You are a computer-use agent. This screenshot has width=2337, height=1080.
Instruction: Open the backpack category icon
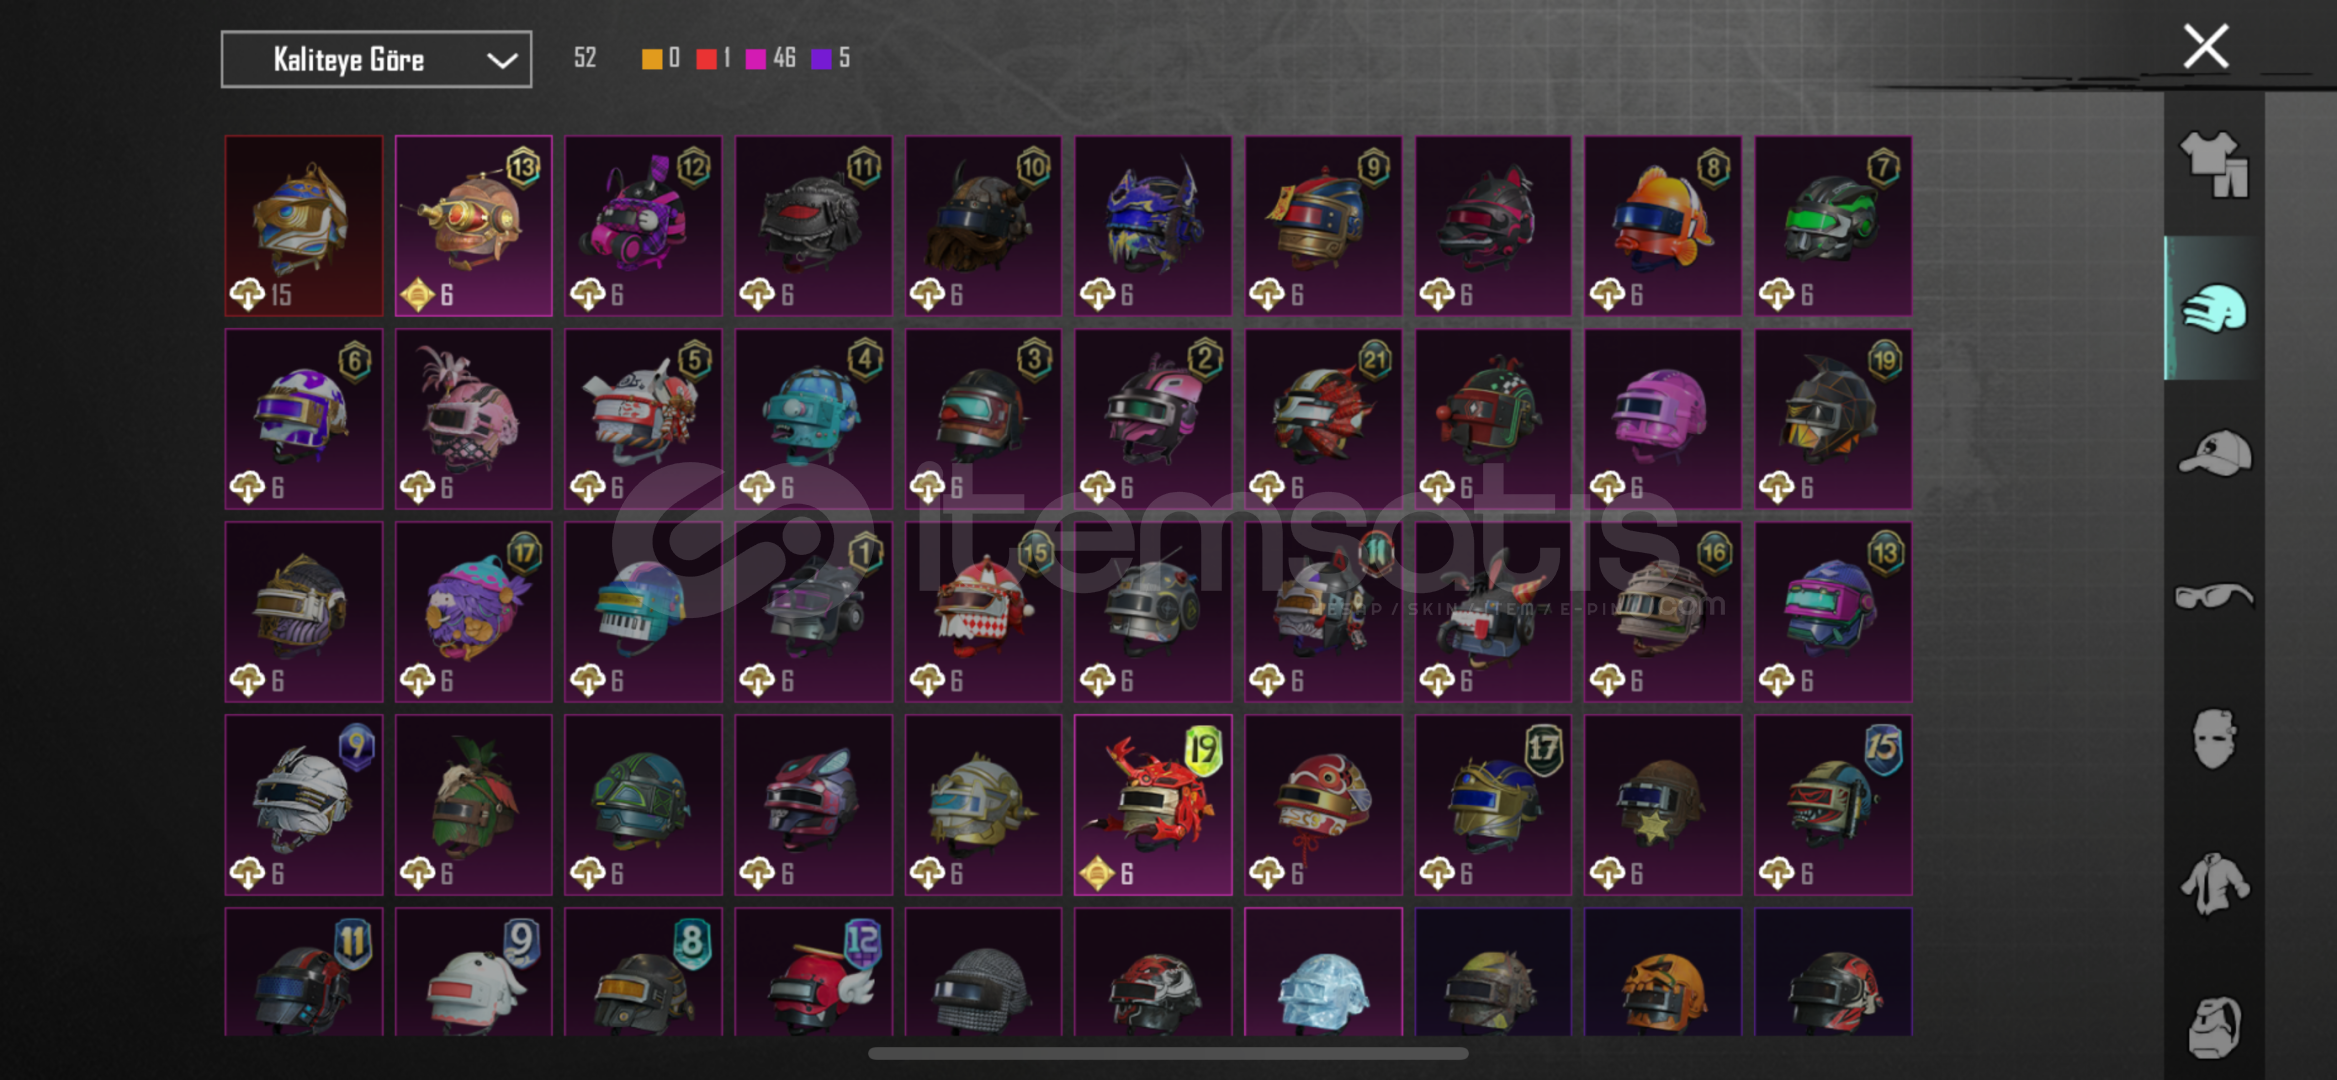point(2214,1026)
